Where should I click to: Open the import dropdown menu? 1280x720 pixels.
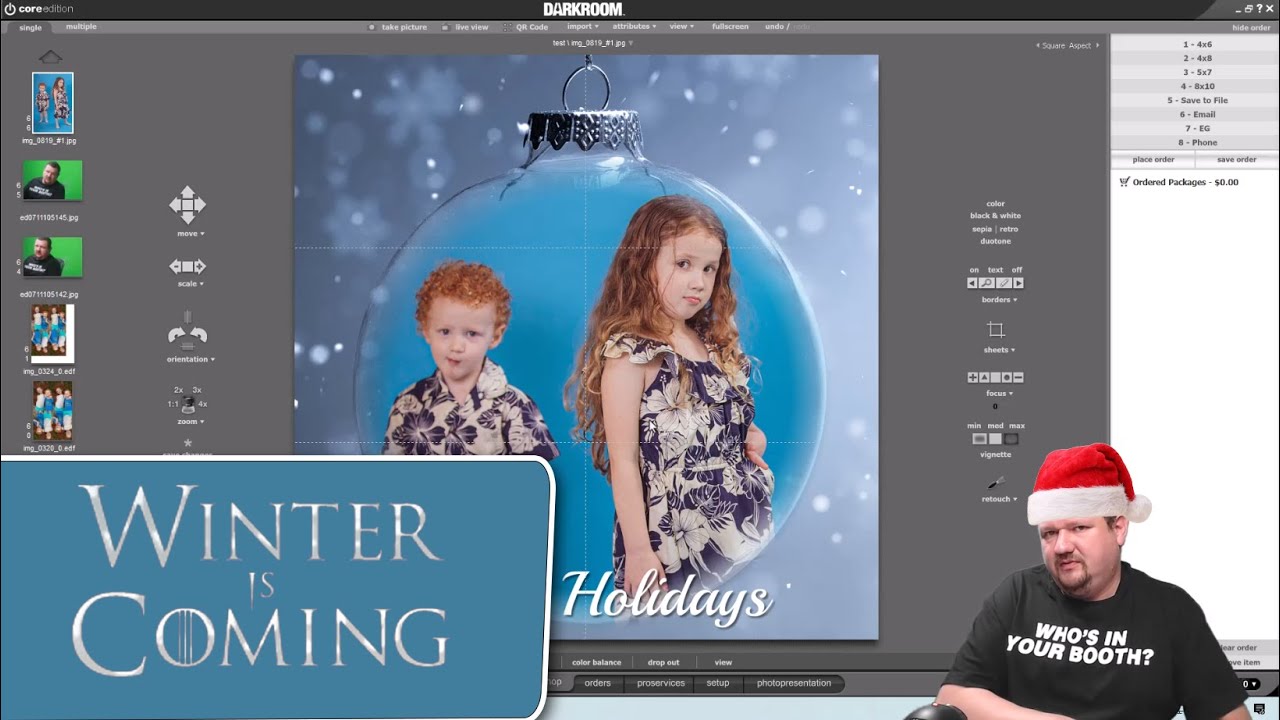tap(582, 26)
